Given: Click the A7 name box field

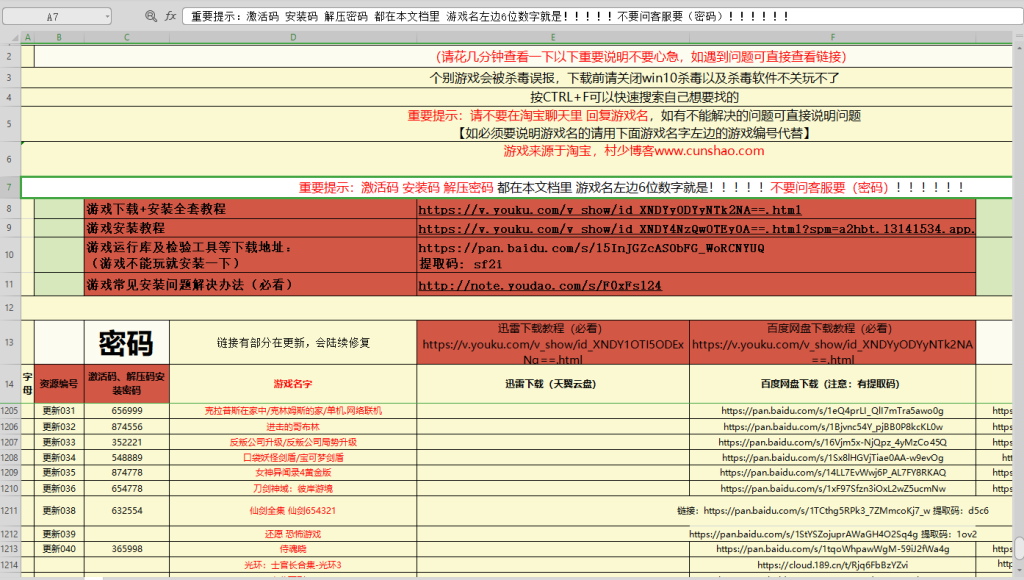Looking at the screenshot, I should [57, 16].
